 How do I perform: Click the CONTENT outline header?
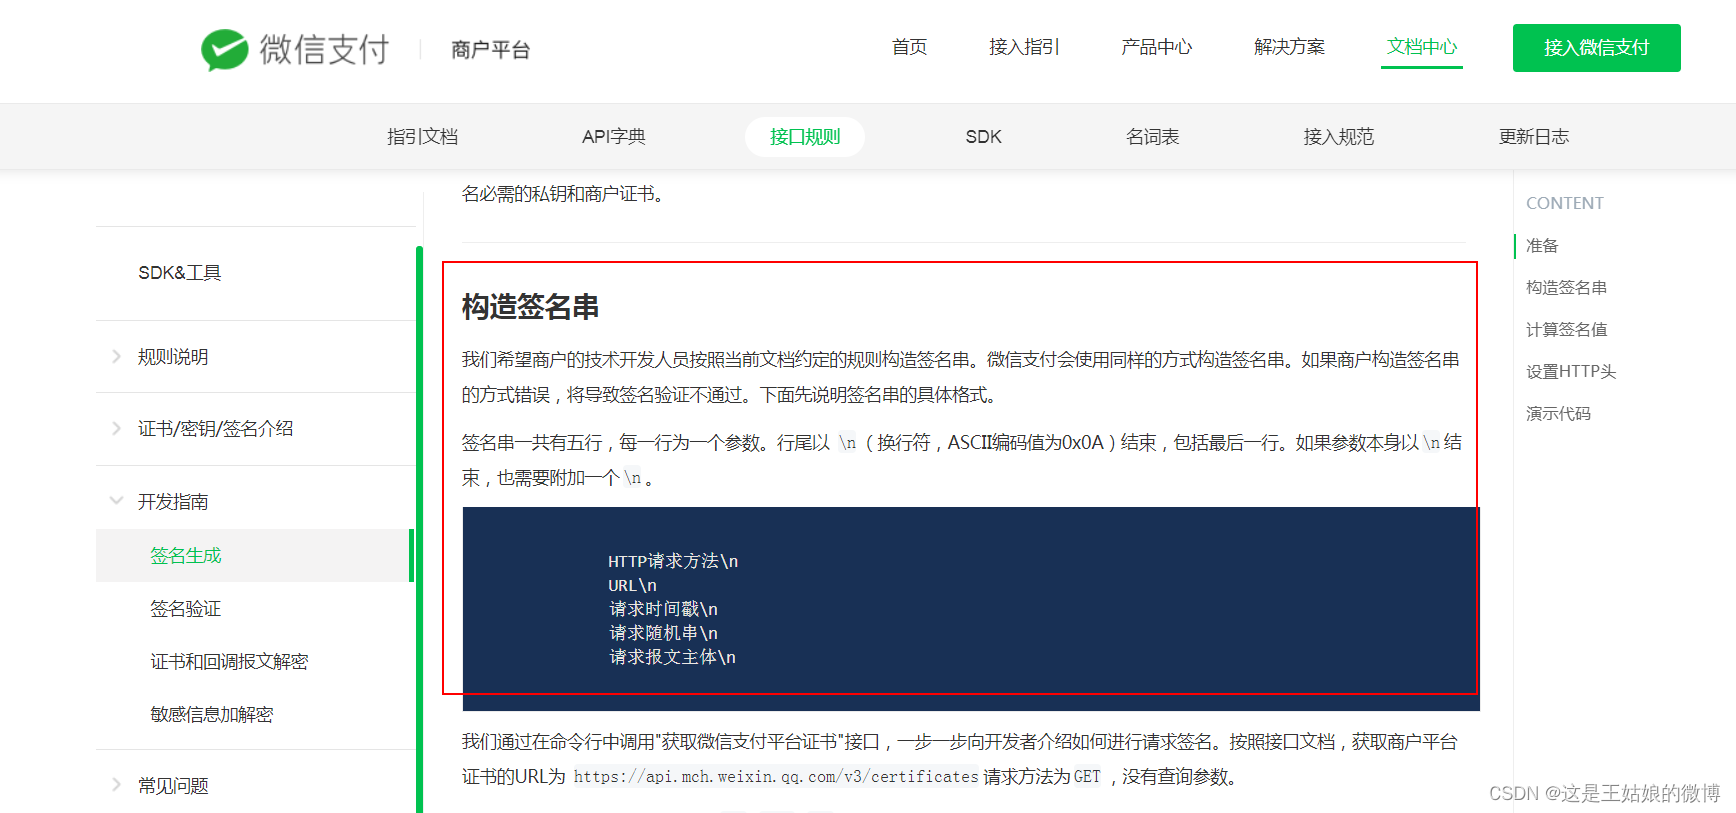[1564, 203]
